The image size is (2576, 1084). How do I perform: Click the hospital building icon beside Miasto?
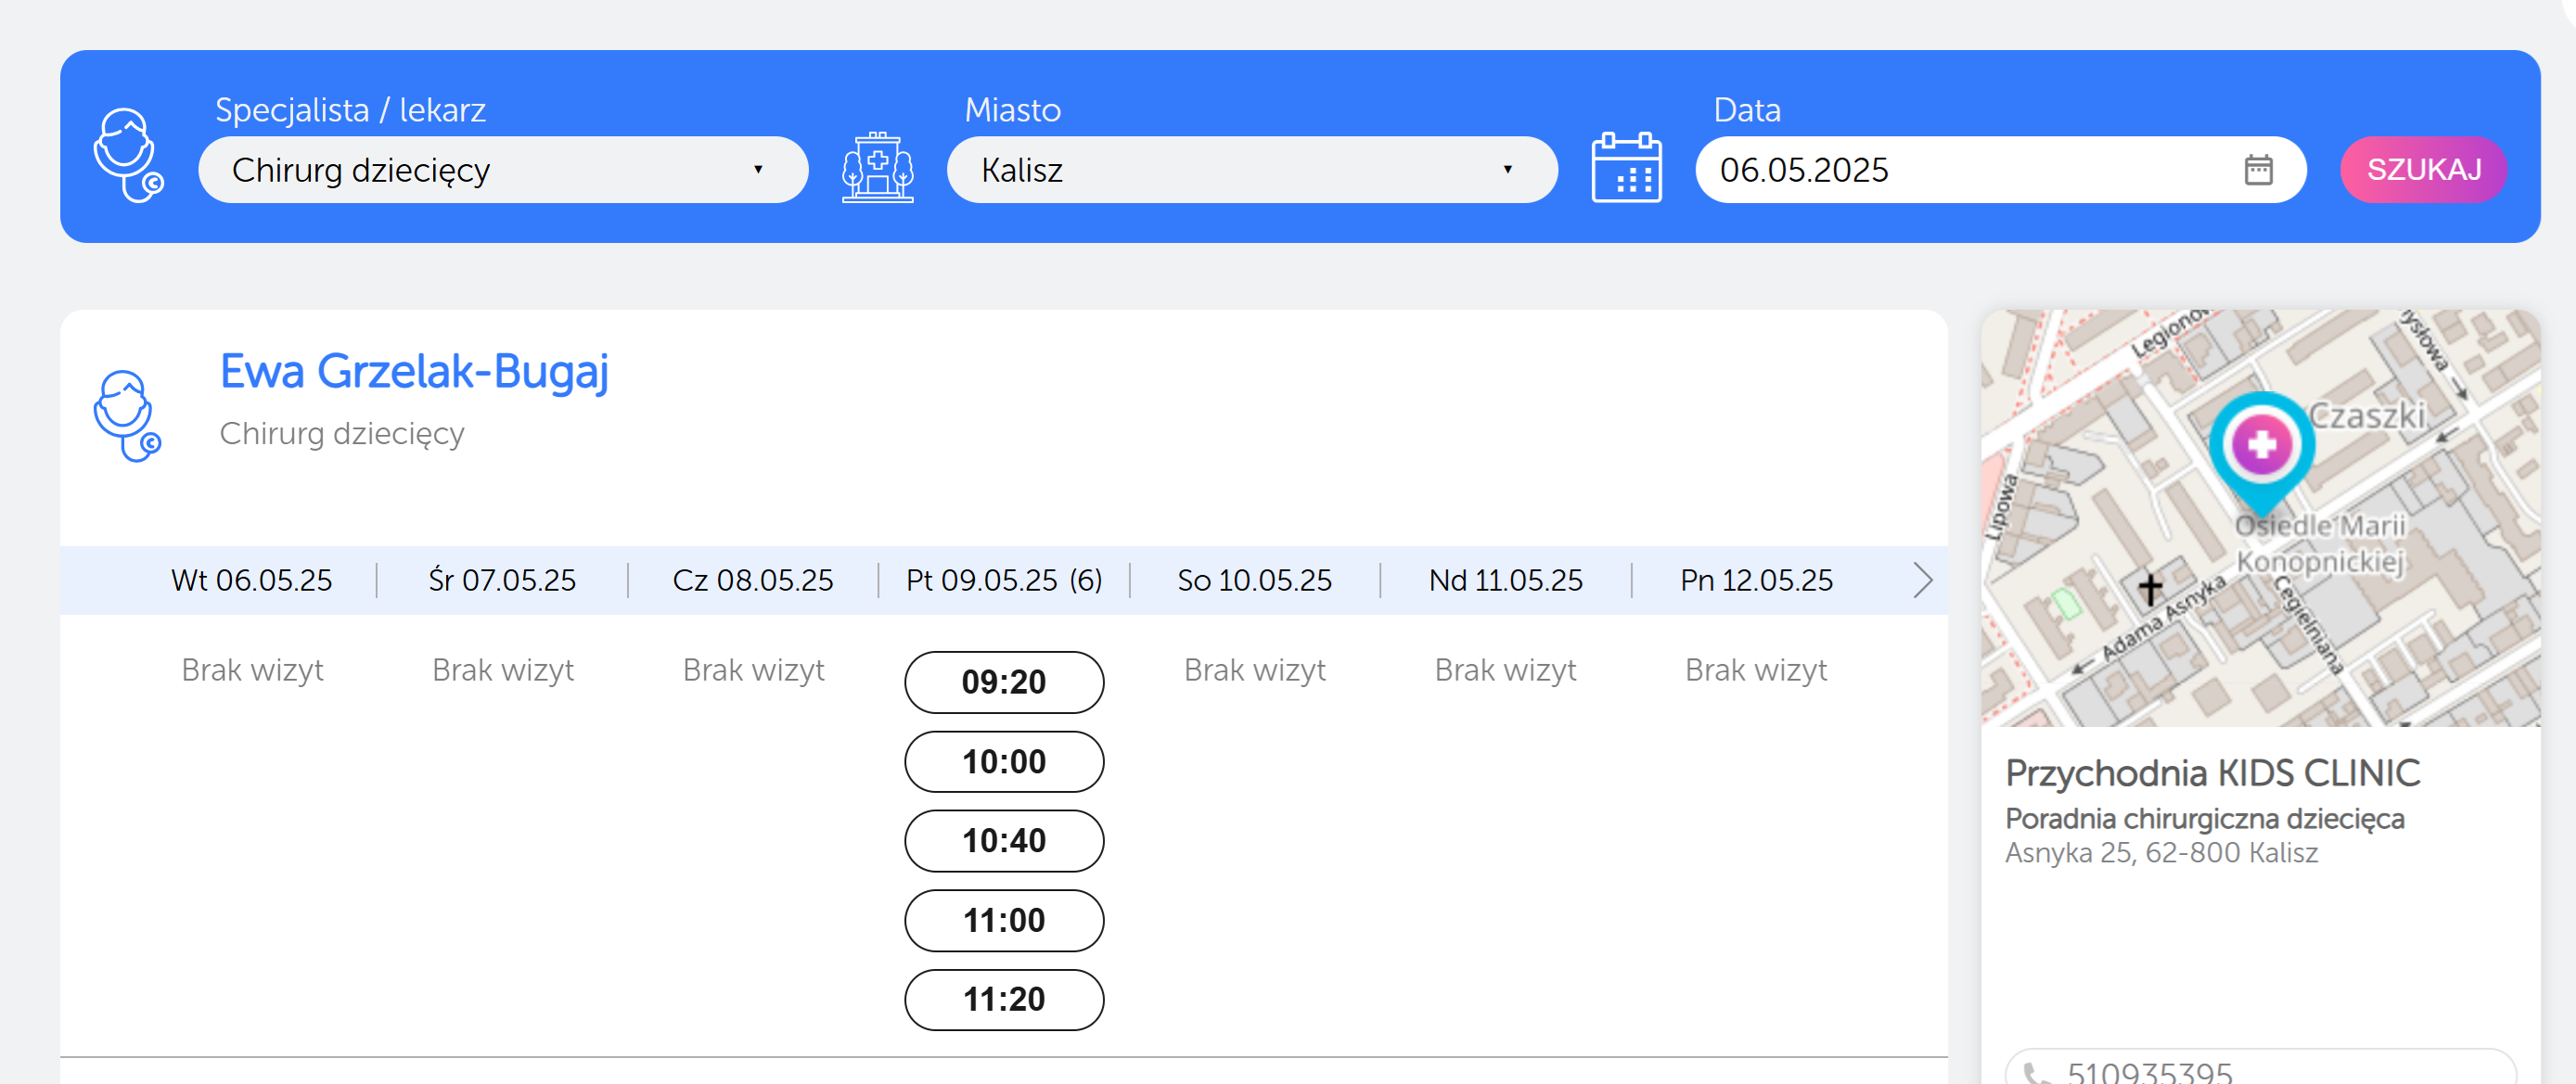(877, 168)
